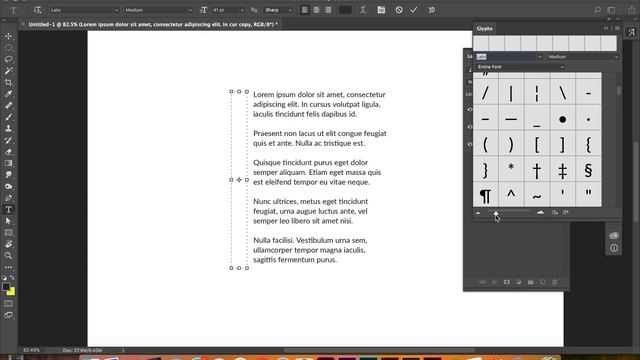
Task: Select the Gradient tool
Action: click(8, 163)
